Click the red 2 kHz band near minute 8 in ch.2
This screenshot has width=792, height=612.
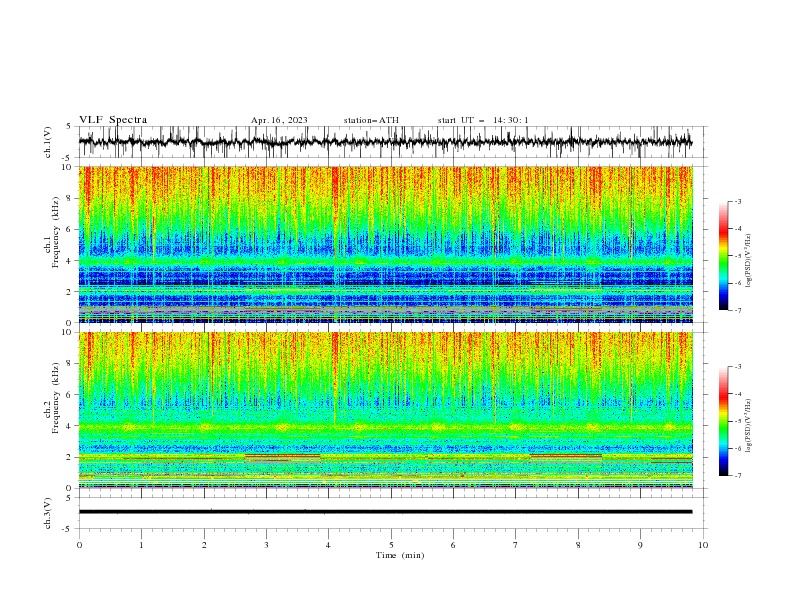click(x=566, y=455)
